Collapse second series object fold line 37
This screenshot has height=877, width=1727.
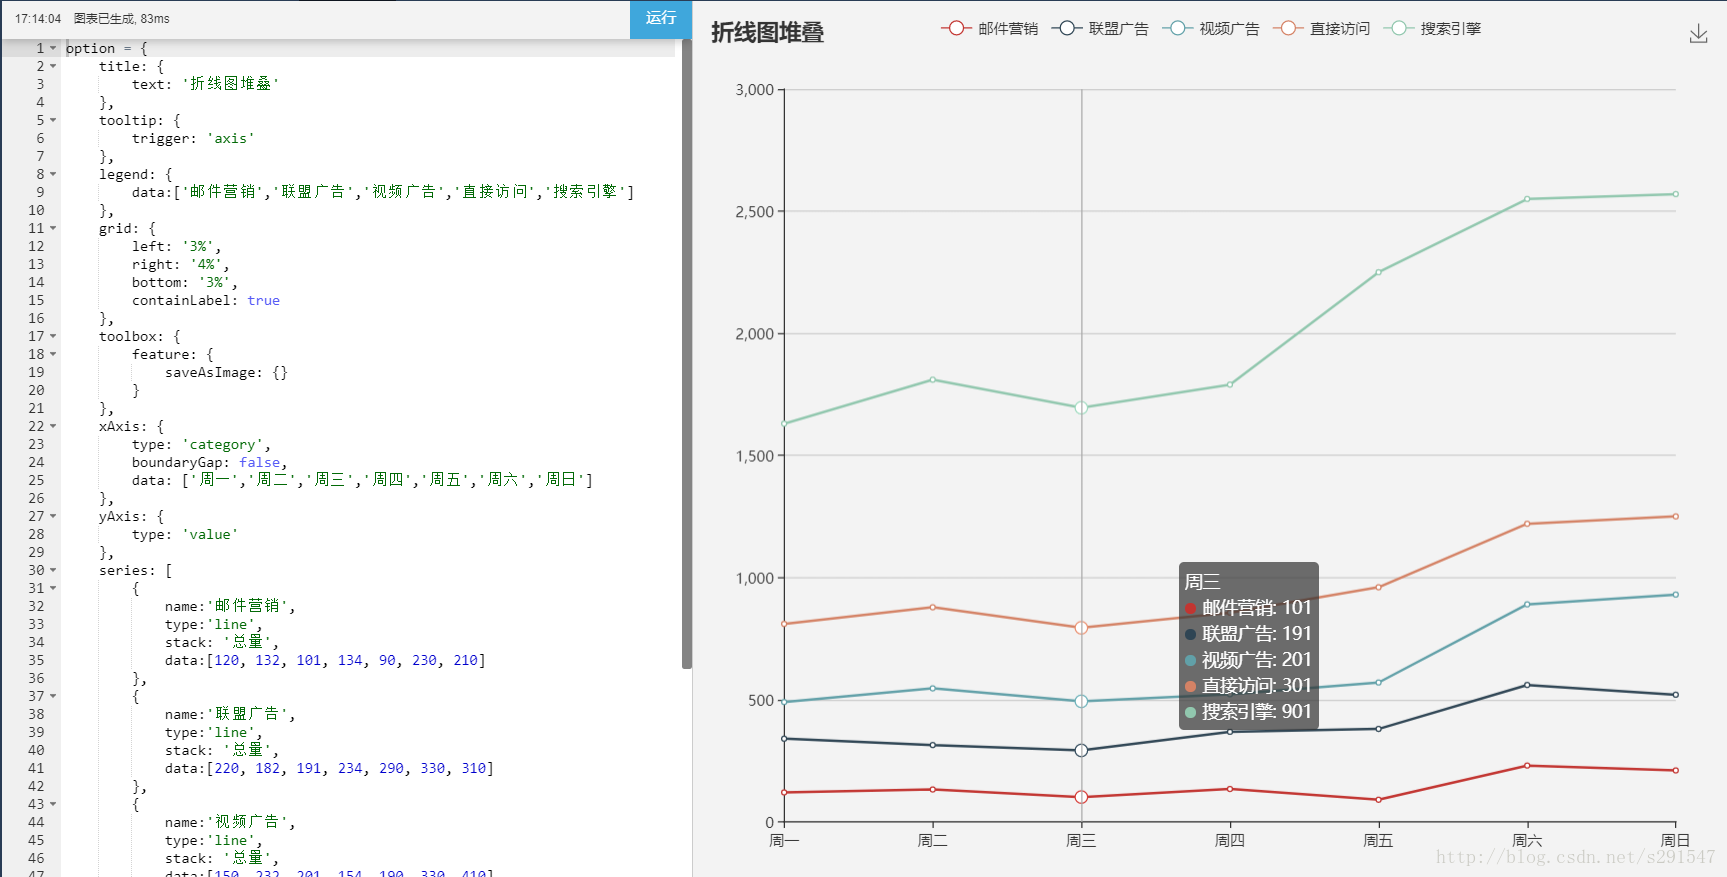coord(53,696)
